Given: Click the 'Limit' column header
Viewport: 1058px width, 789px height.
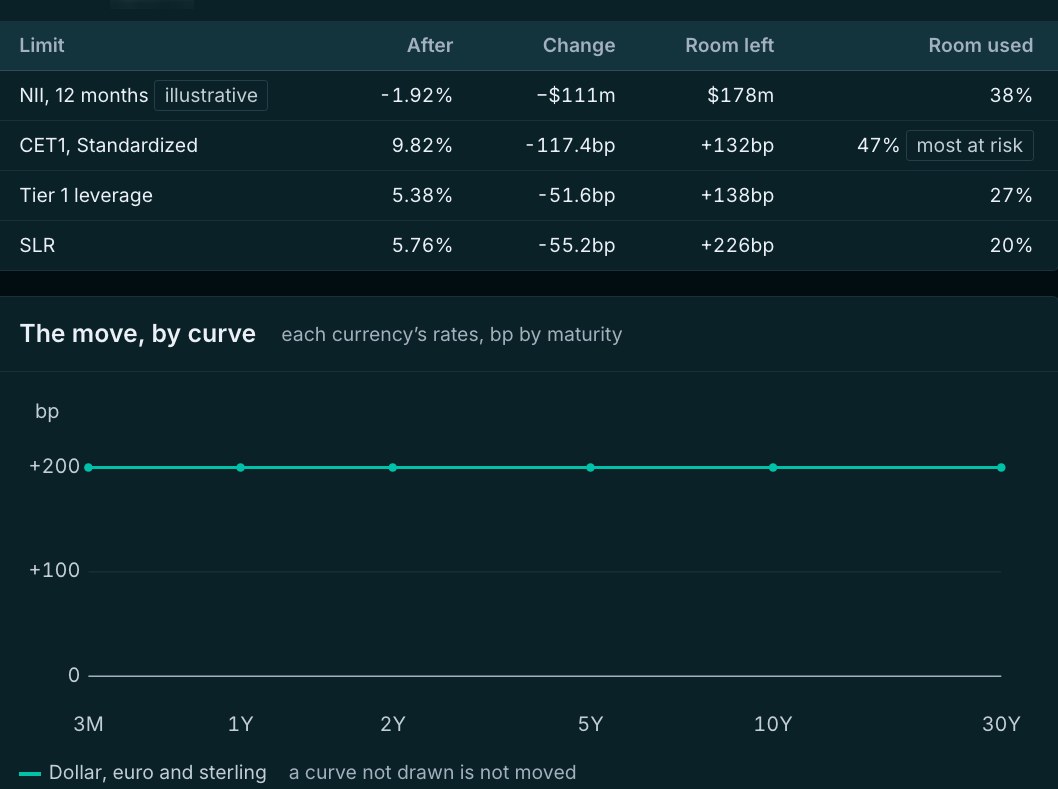Looking at the screenshot, I should [x=42, y=45].
